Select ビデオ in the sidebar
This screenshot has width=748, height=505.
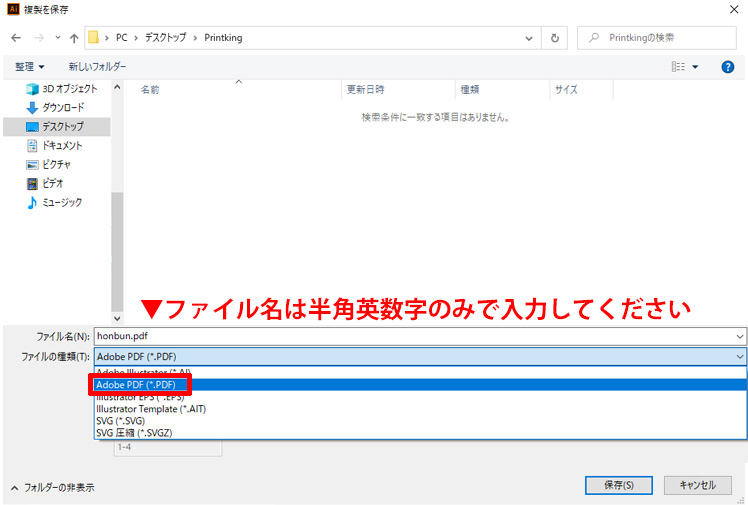pyautogui.click(x=45, y=184)
